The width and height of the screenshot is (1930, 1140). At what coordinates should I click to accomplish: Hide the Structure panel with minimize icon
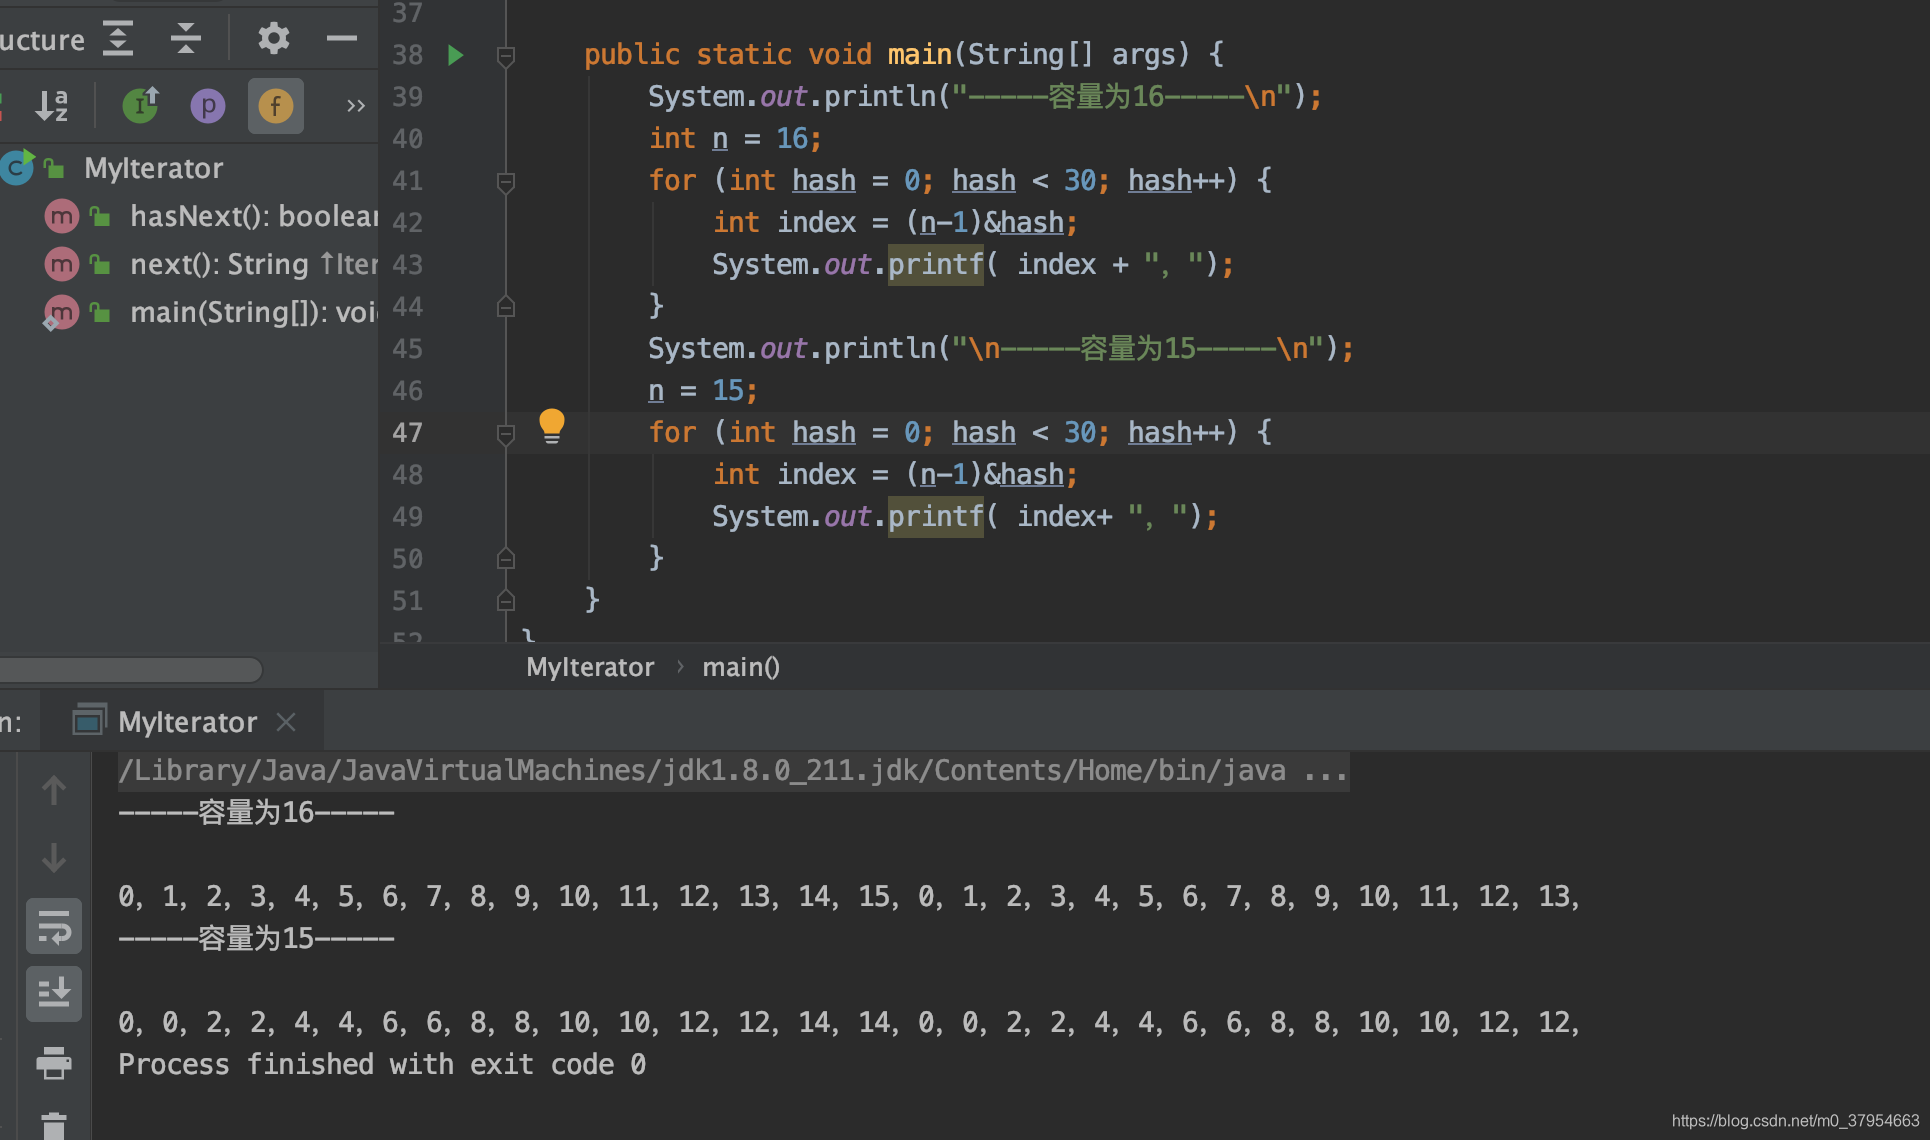pyautogui.click(x=341, y=39)
